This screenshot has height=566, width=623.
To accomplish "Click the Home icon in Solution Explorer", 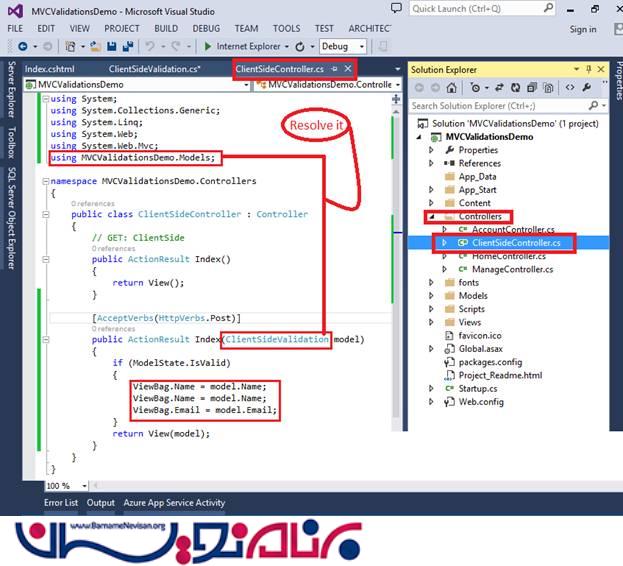I will point(452,88).
